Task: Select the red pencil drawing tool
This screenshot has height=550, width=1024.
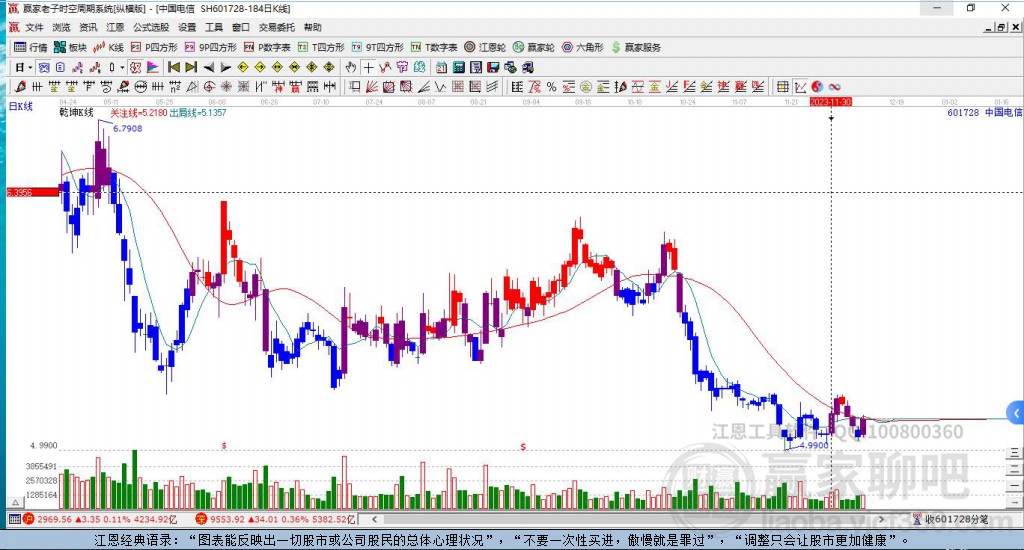Action: click(x=20, y=87)
